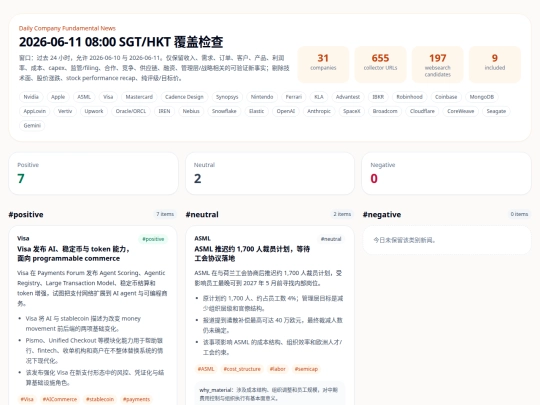Click the #negative column heading
This screenshot has height=405, width=540.
tap(382, 215)
